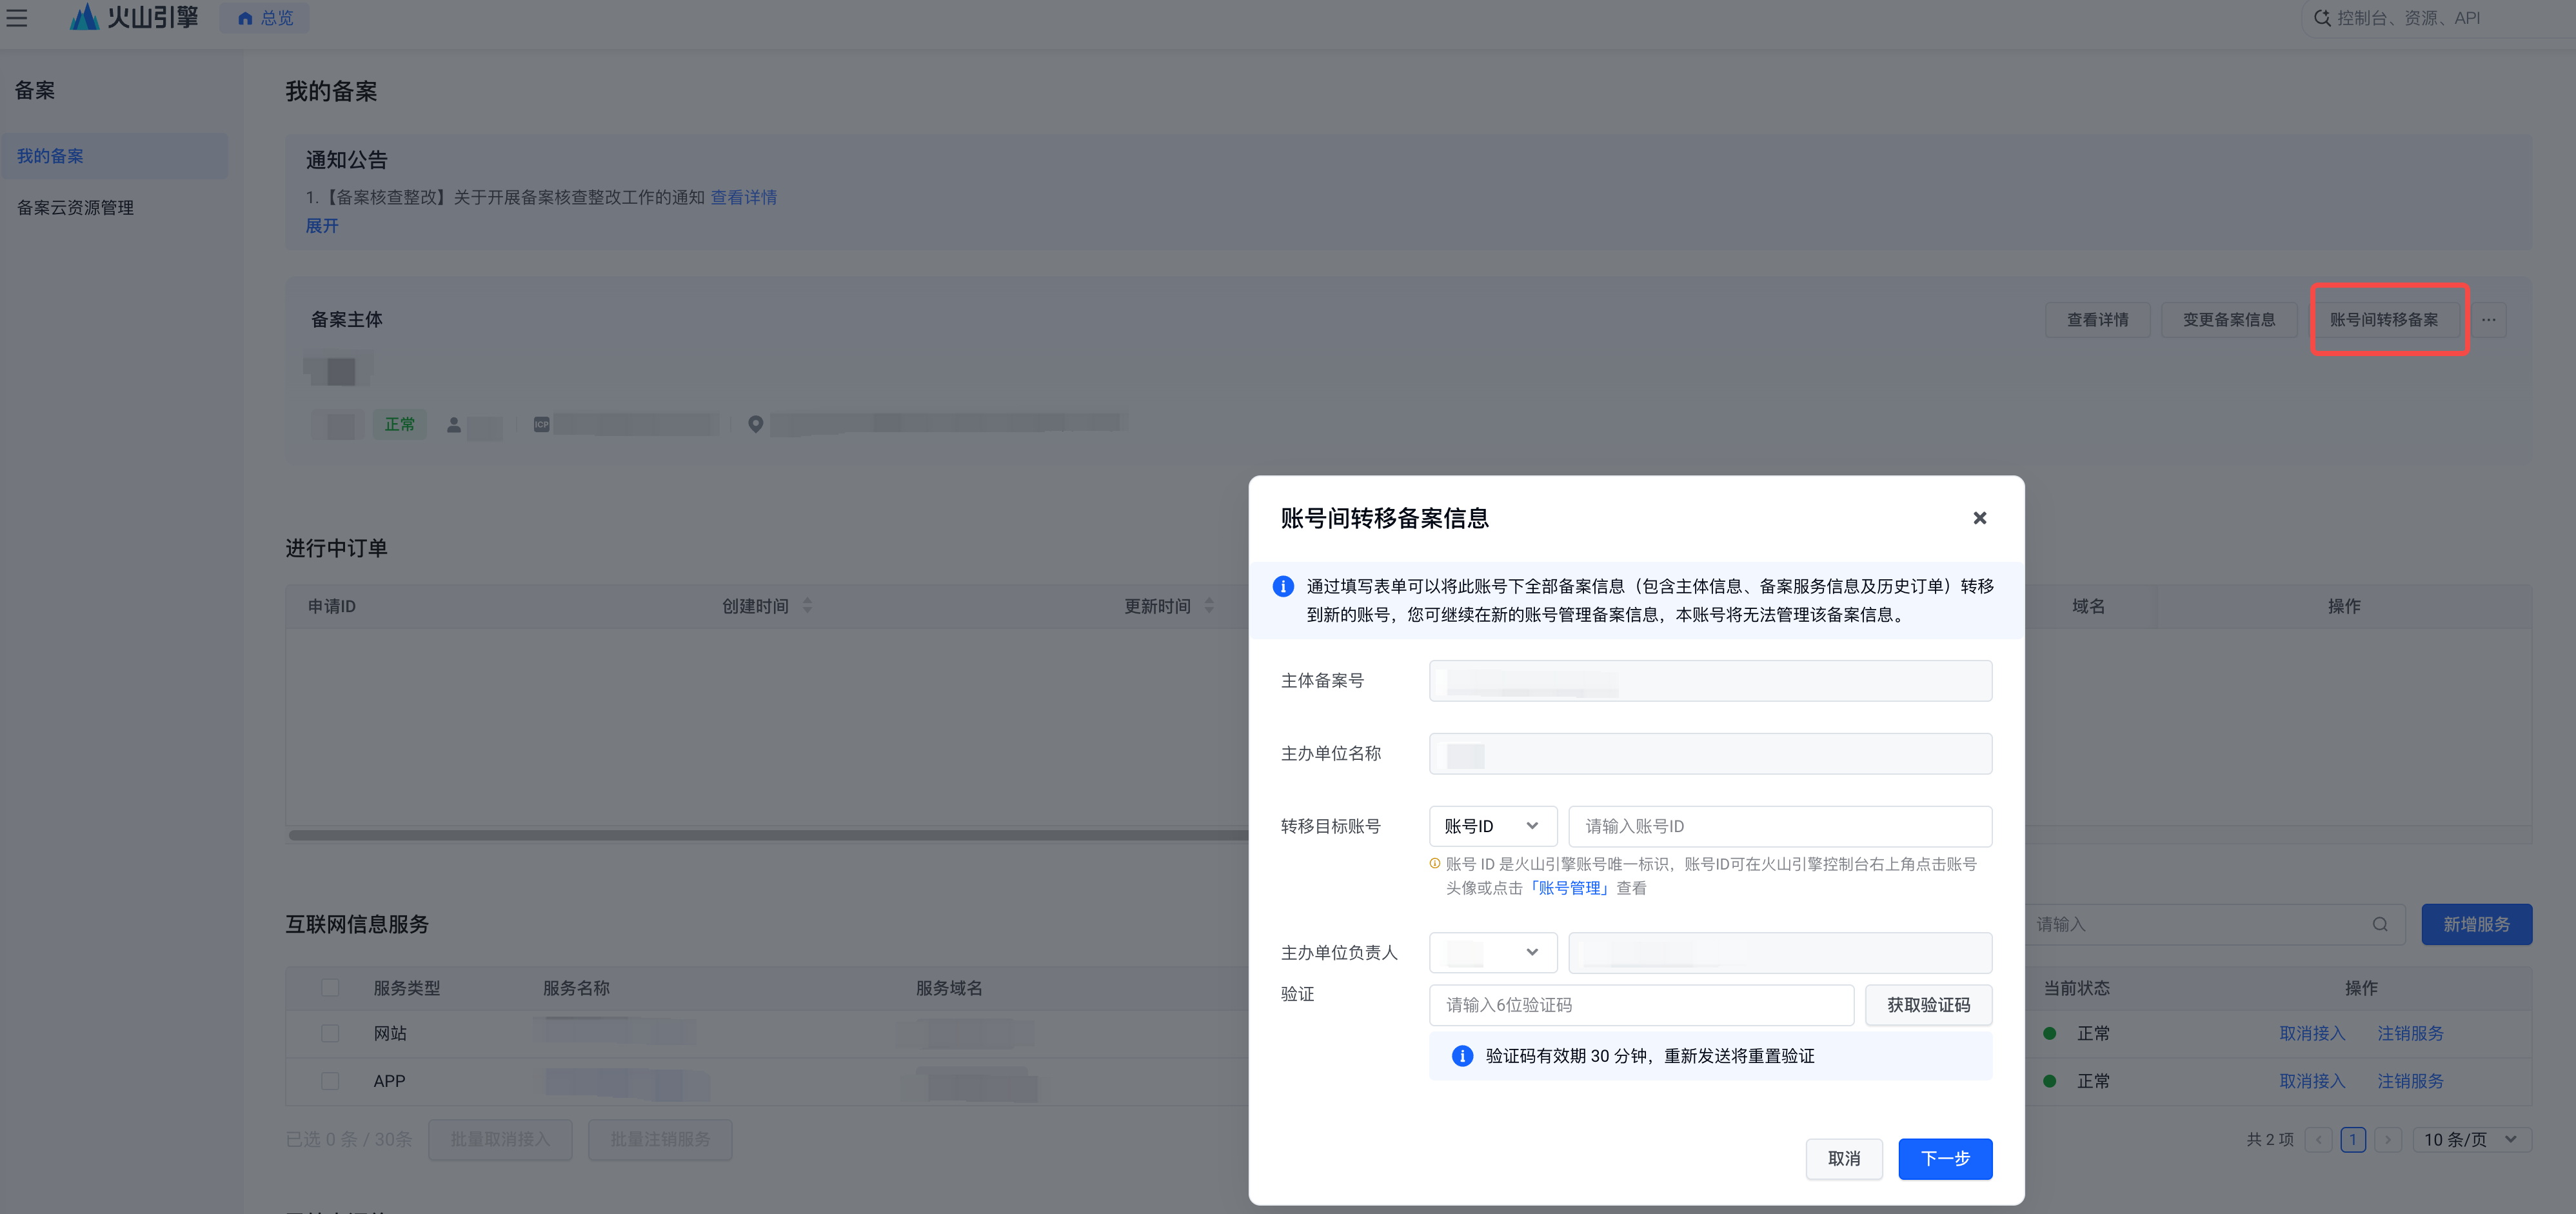Open the 总览 home tab

pos(265,18)
